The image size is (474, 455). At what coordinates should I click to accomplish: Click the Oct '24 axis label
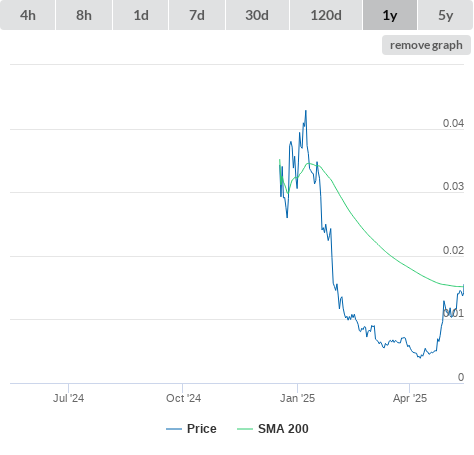183,398
